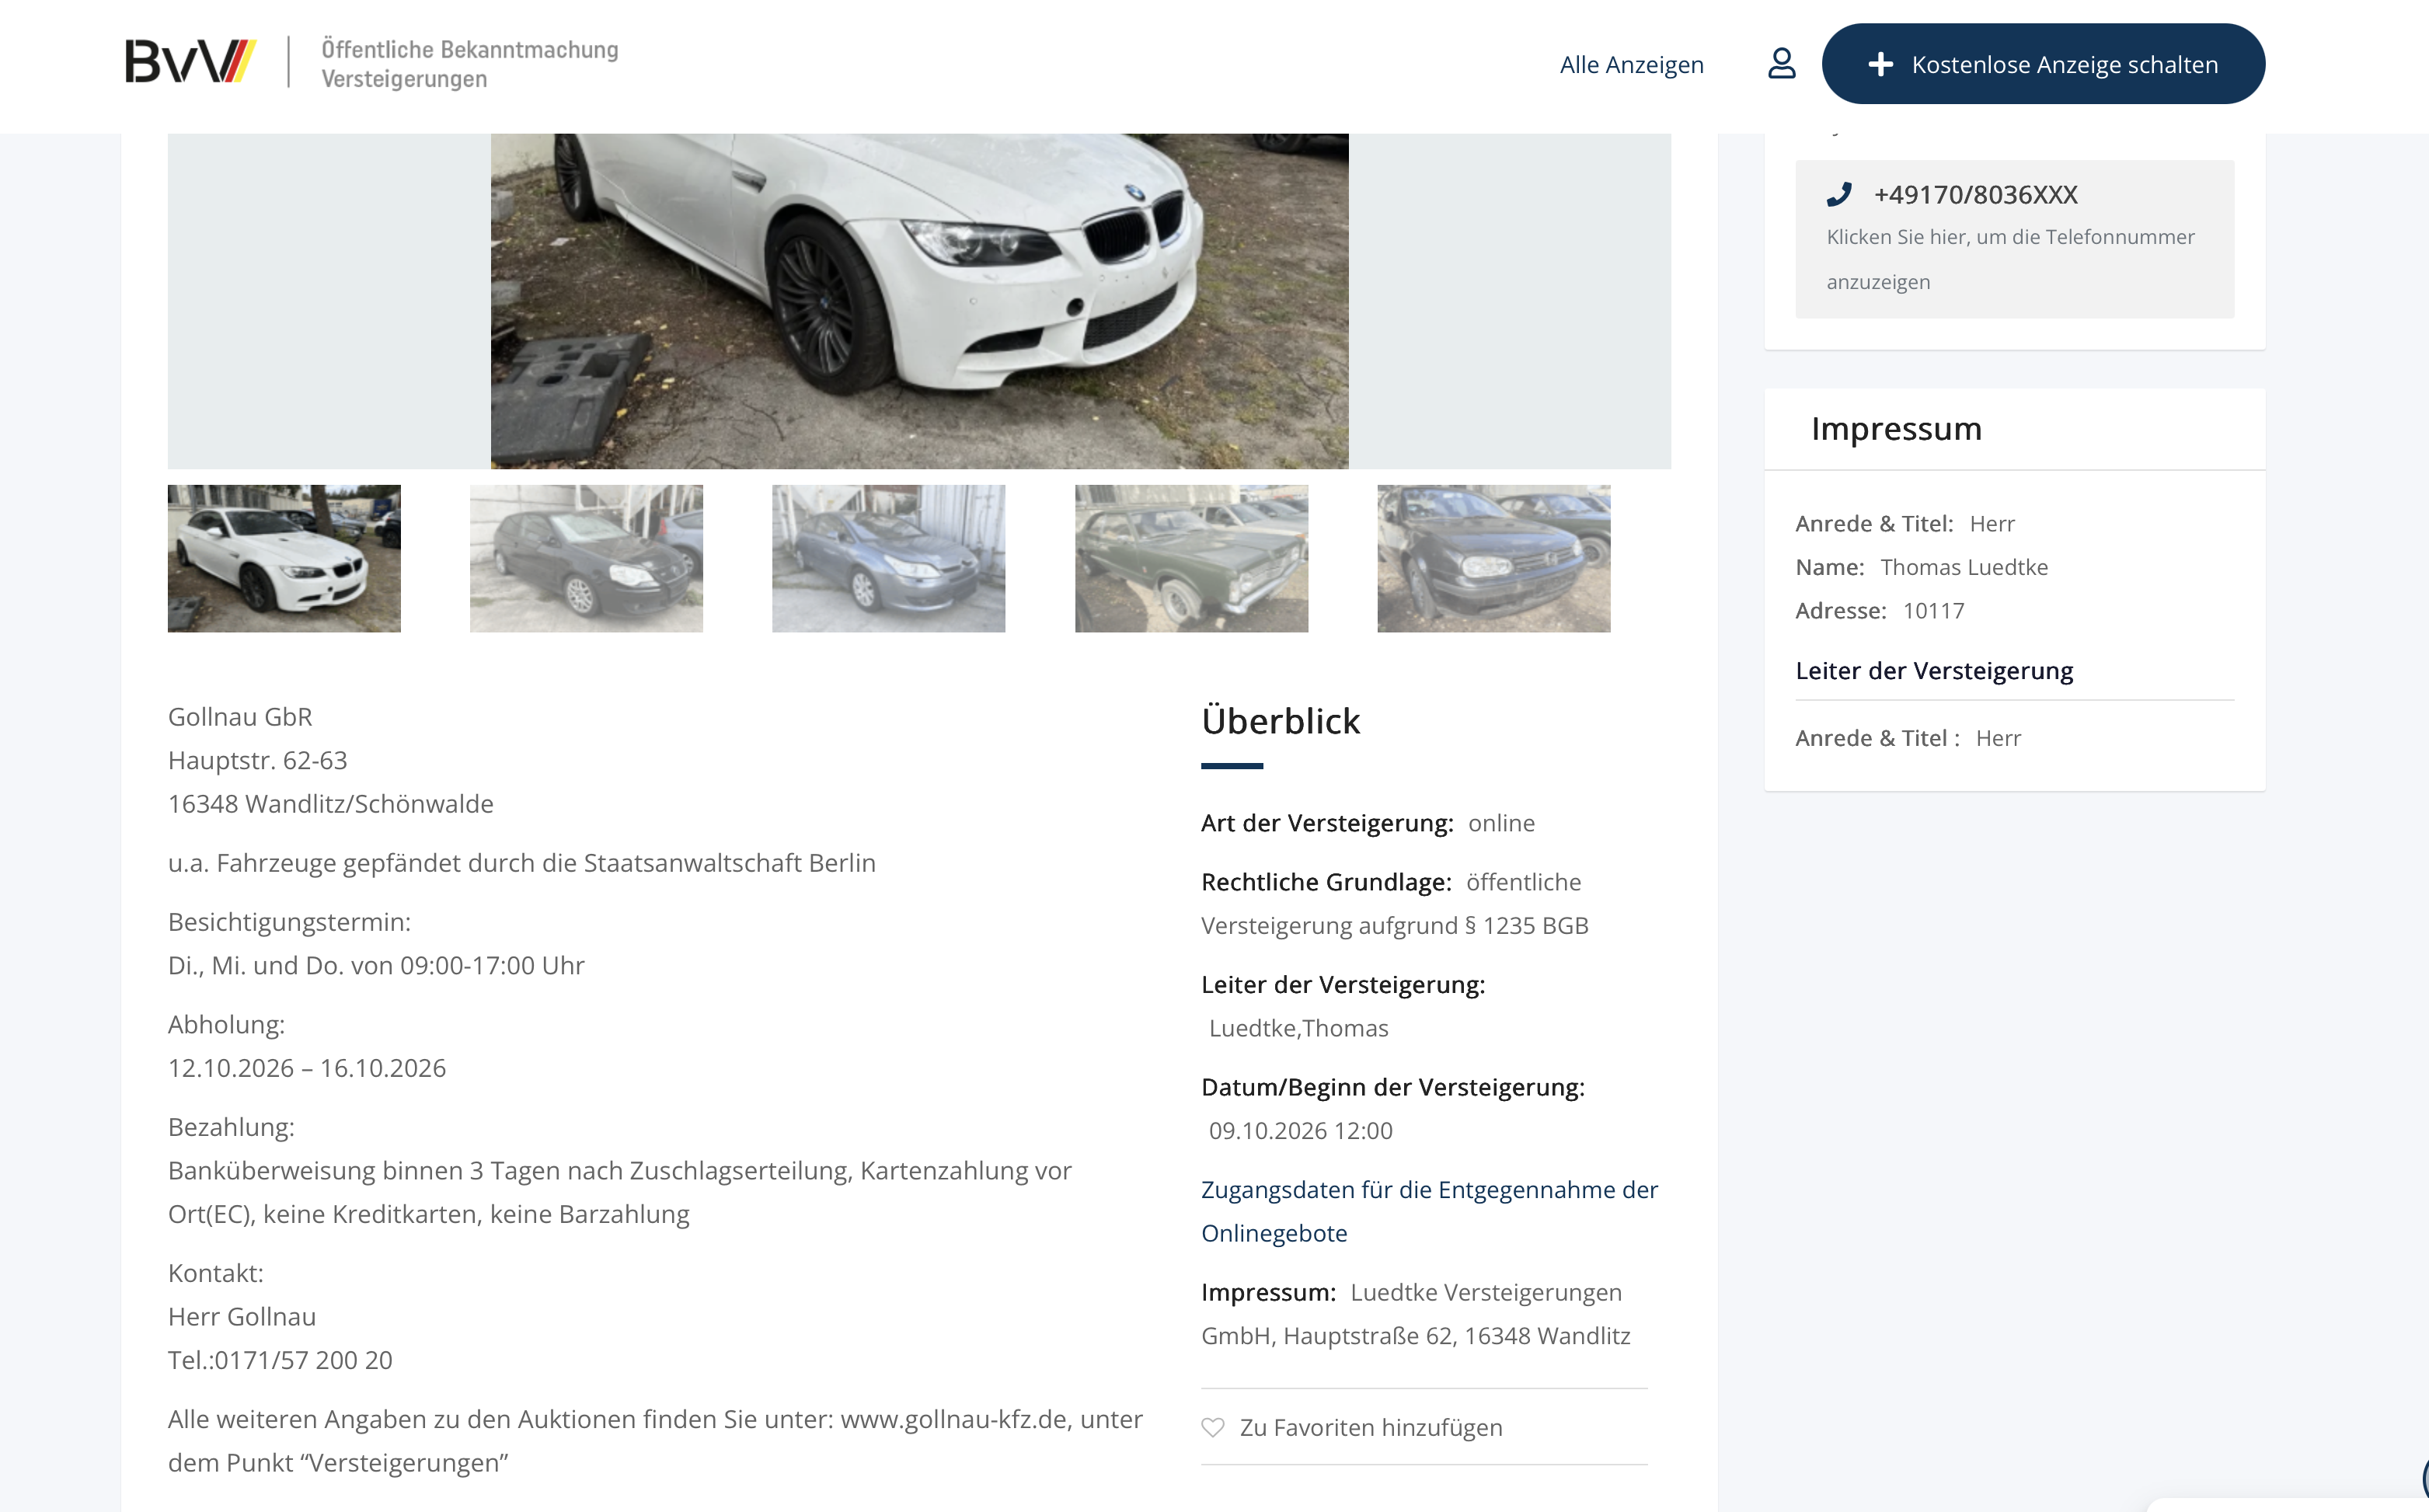Screen dimensions: 2429x1512
Task: Click the text Gollnau GbR
Action: (x=240, y=717)
